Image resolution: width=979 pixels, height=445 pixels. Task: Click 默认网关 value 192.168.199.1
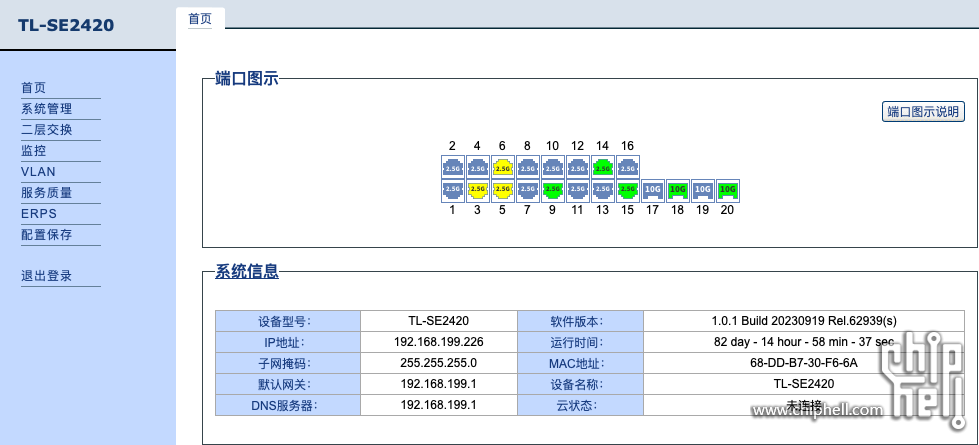coord(439,384)
